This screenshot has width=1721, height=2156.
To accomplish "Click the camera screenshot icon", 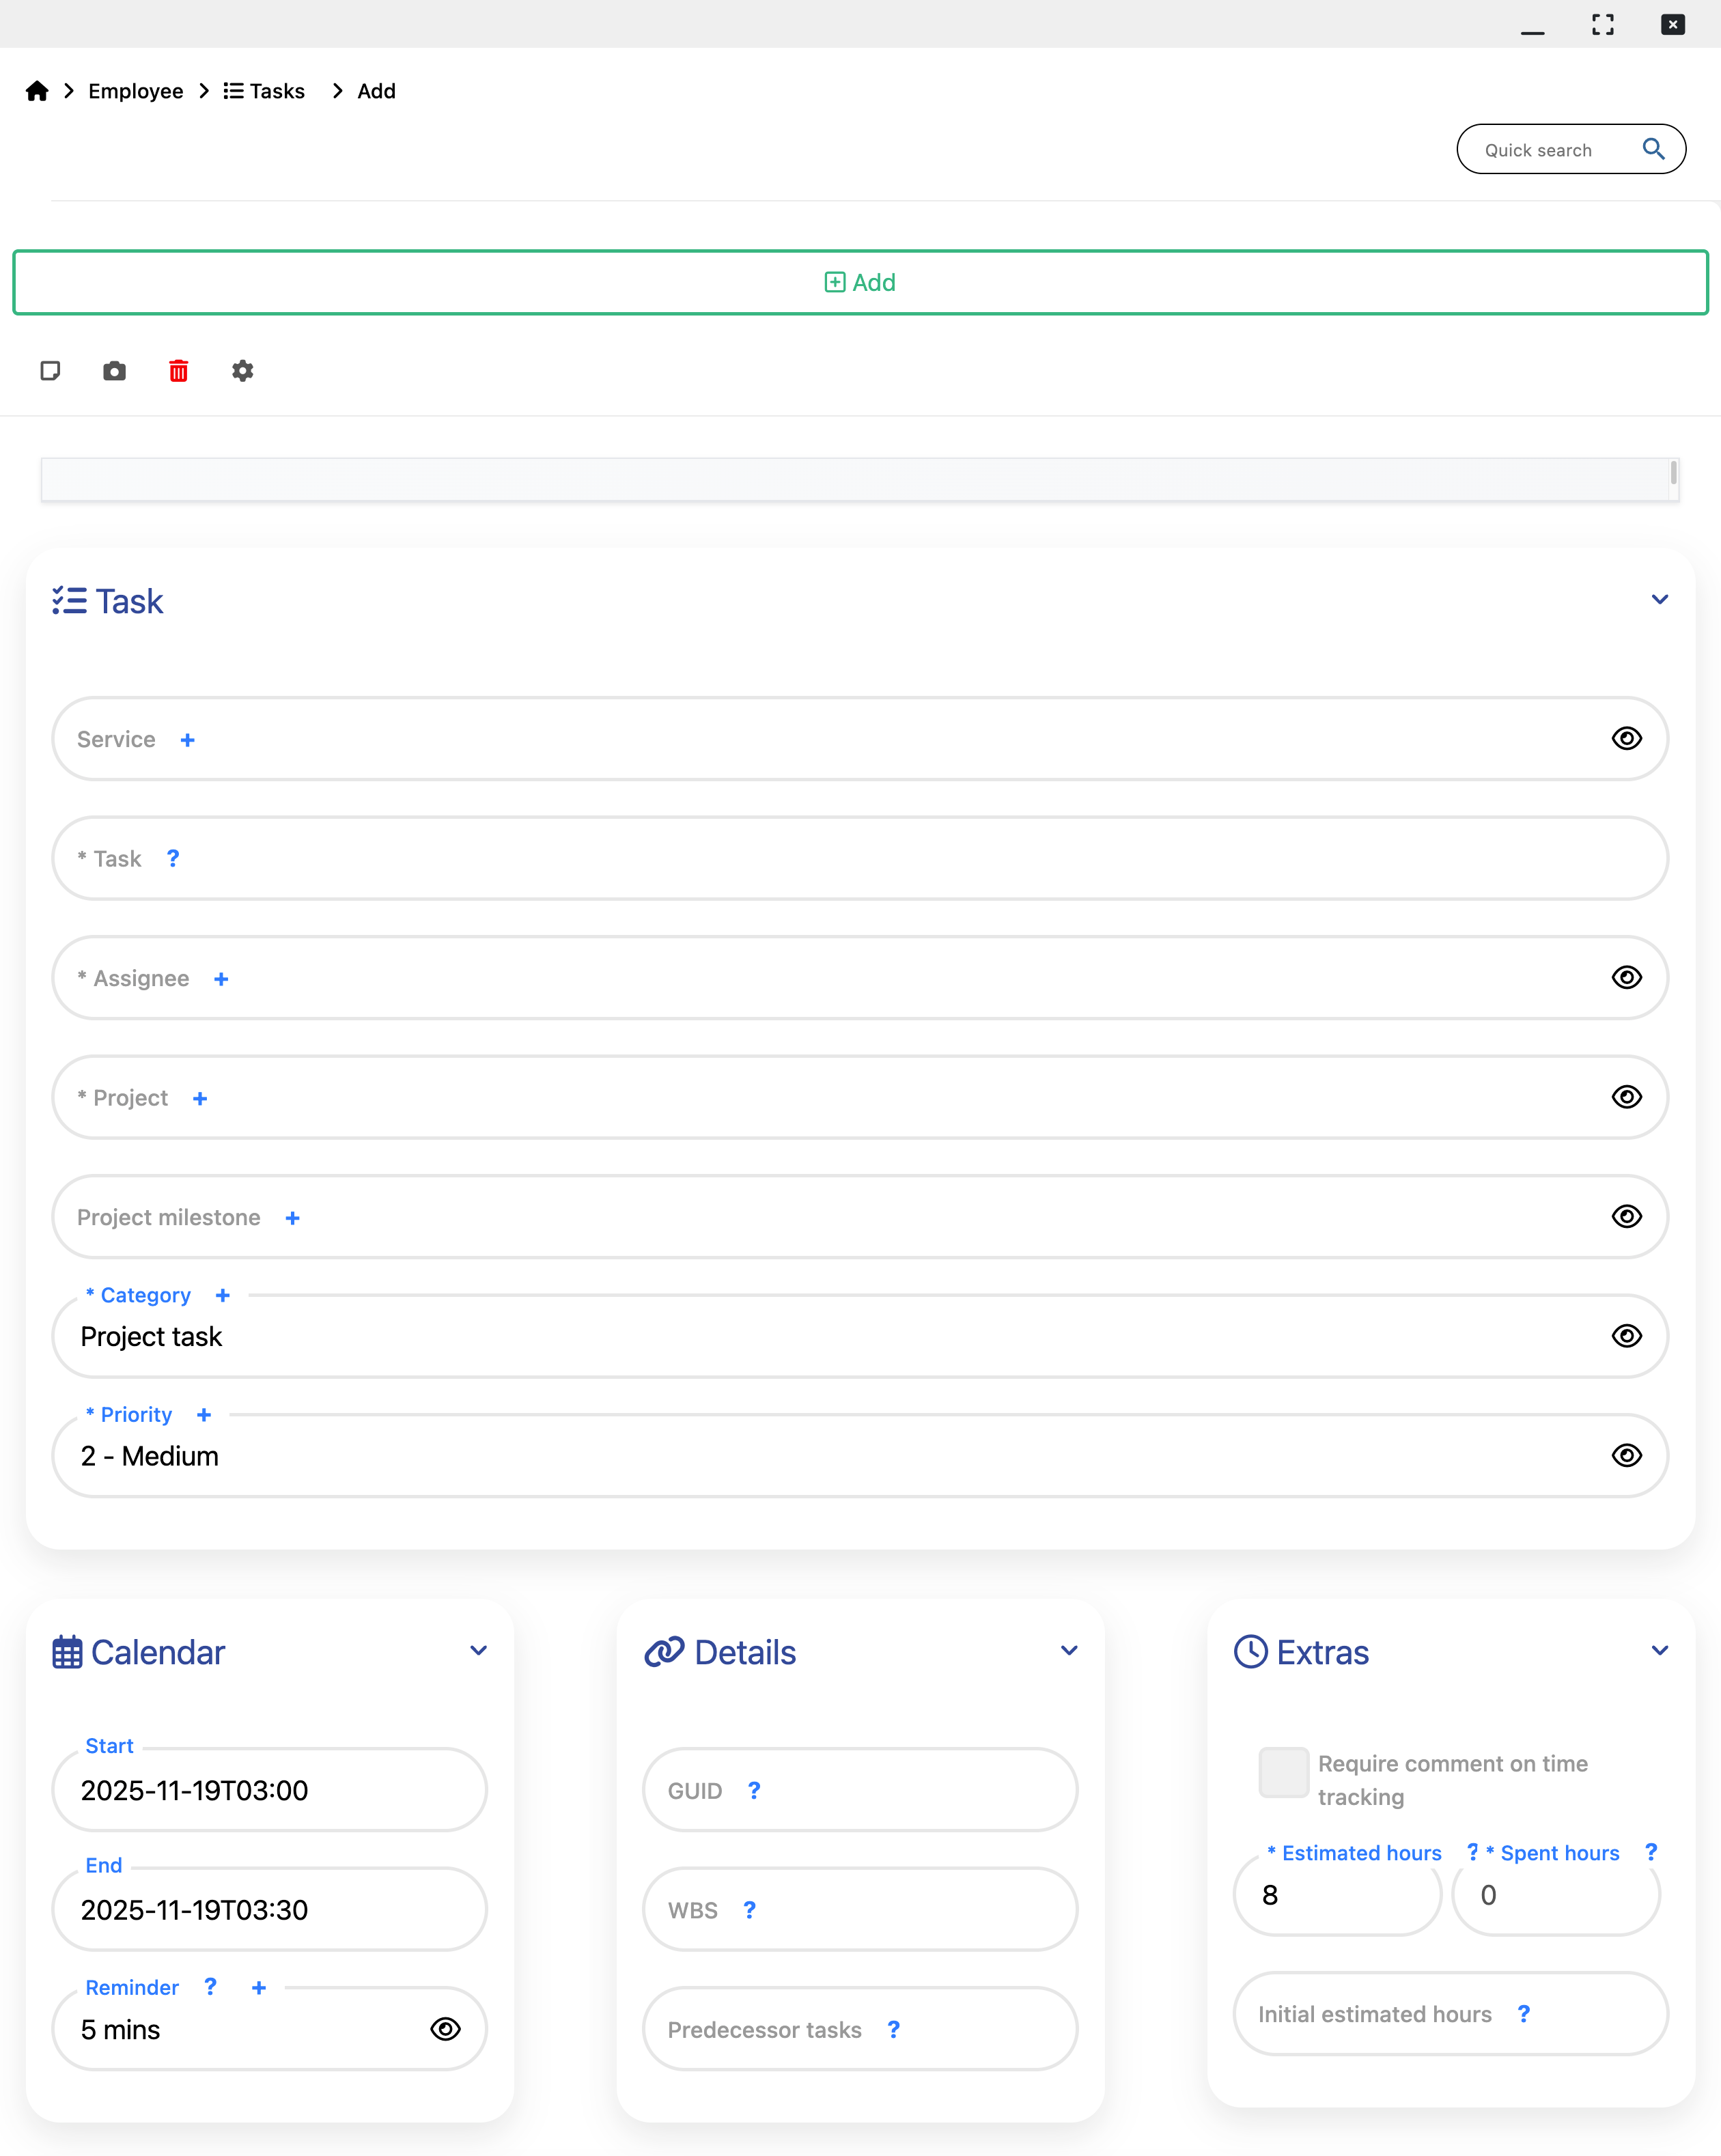I will coord(114,371).
